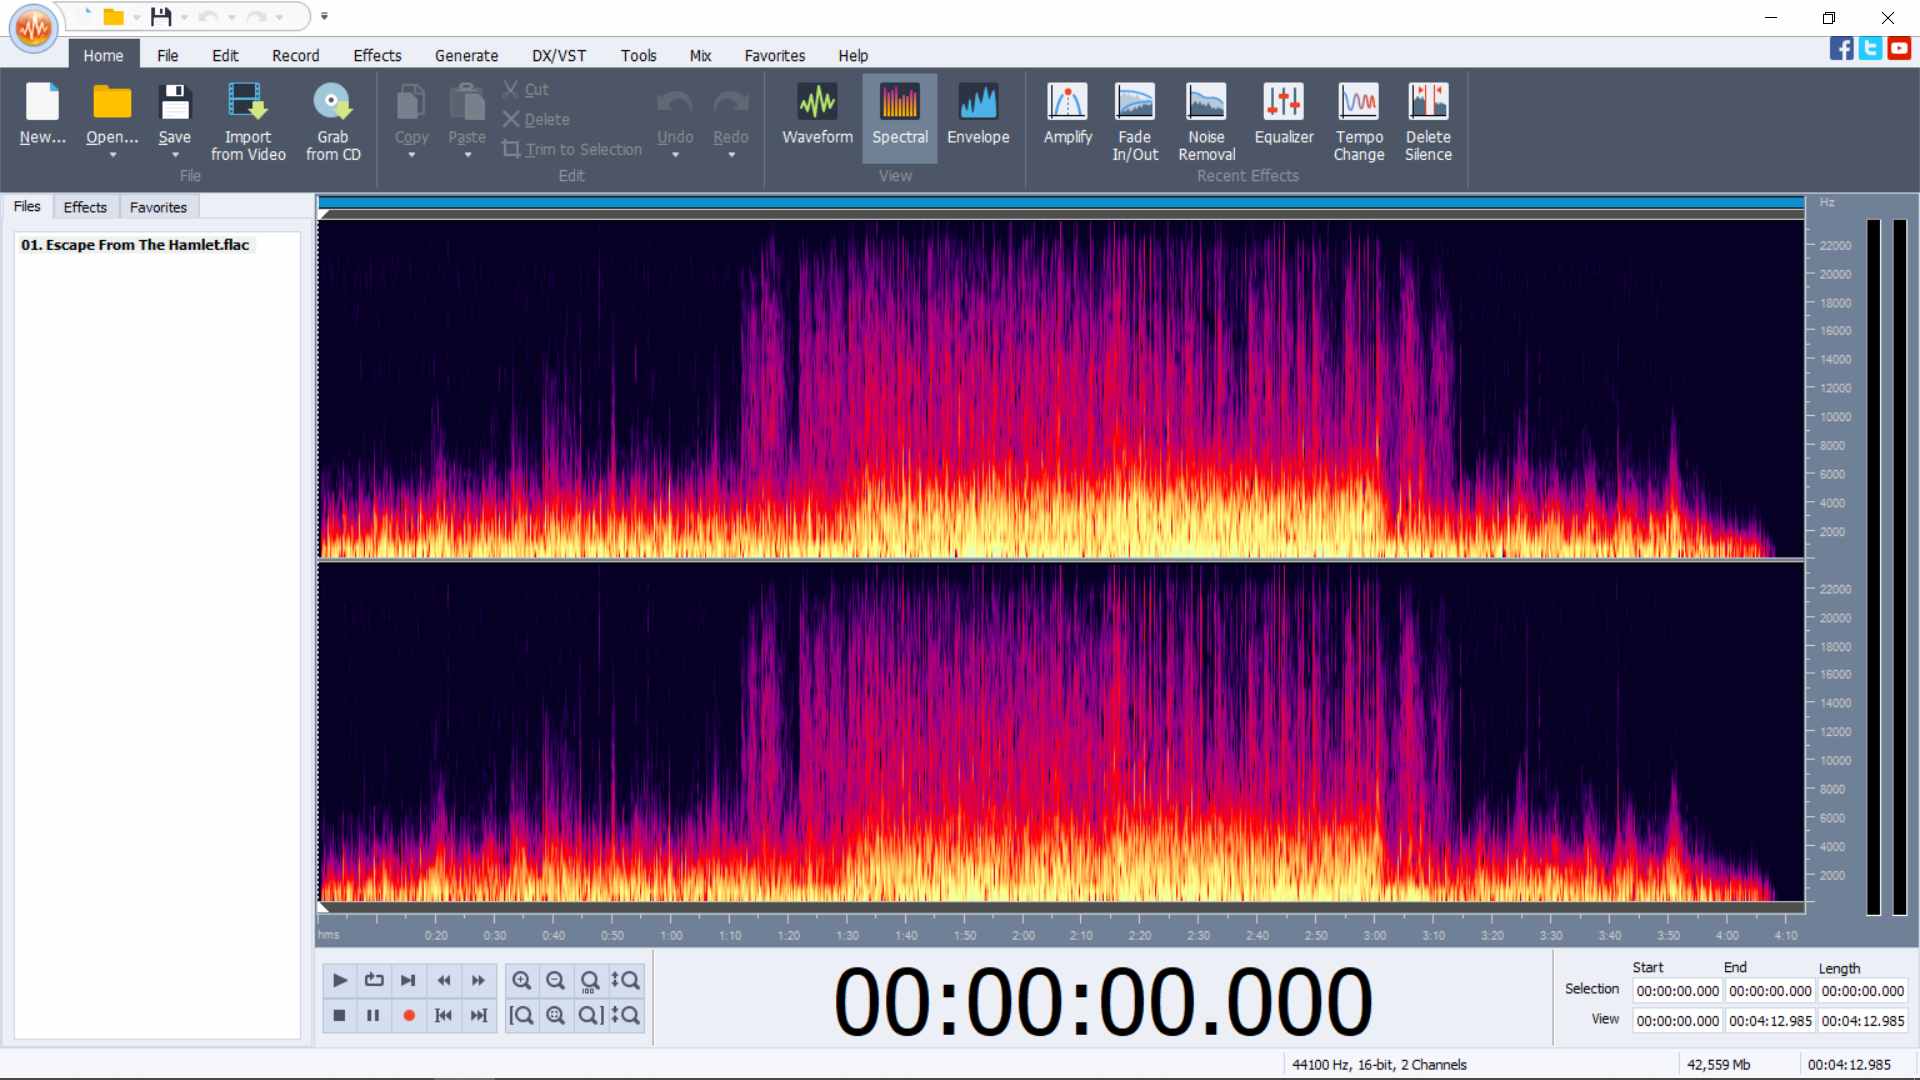Click the Equalizer icon in the ribbon
This screenshot has height=1080, width=1920.
(1283, 115)
